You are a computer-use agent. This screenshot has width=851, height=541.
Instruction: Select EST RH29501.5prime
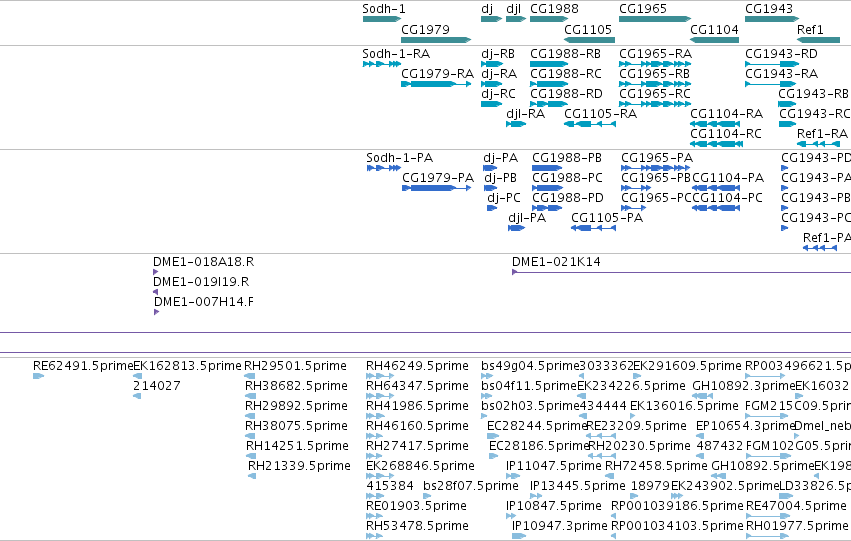coord(295,366)
